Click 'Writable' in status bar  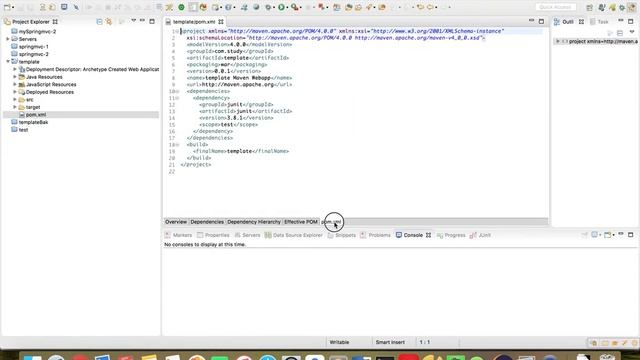pos(339,342)
